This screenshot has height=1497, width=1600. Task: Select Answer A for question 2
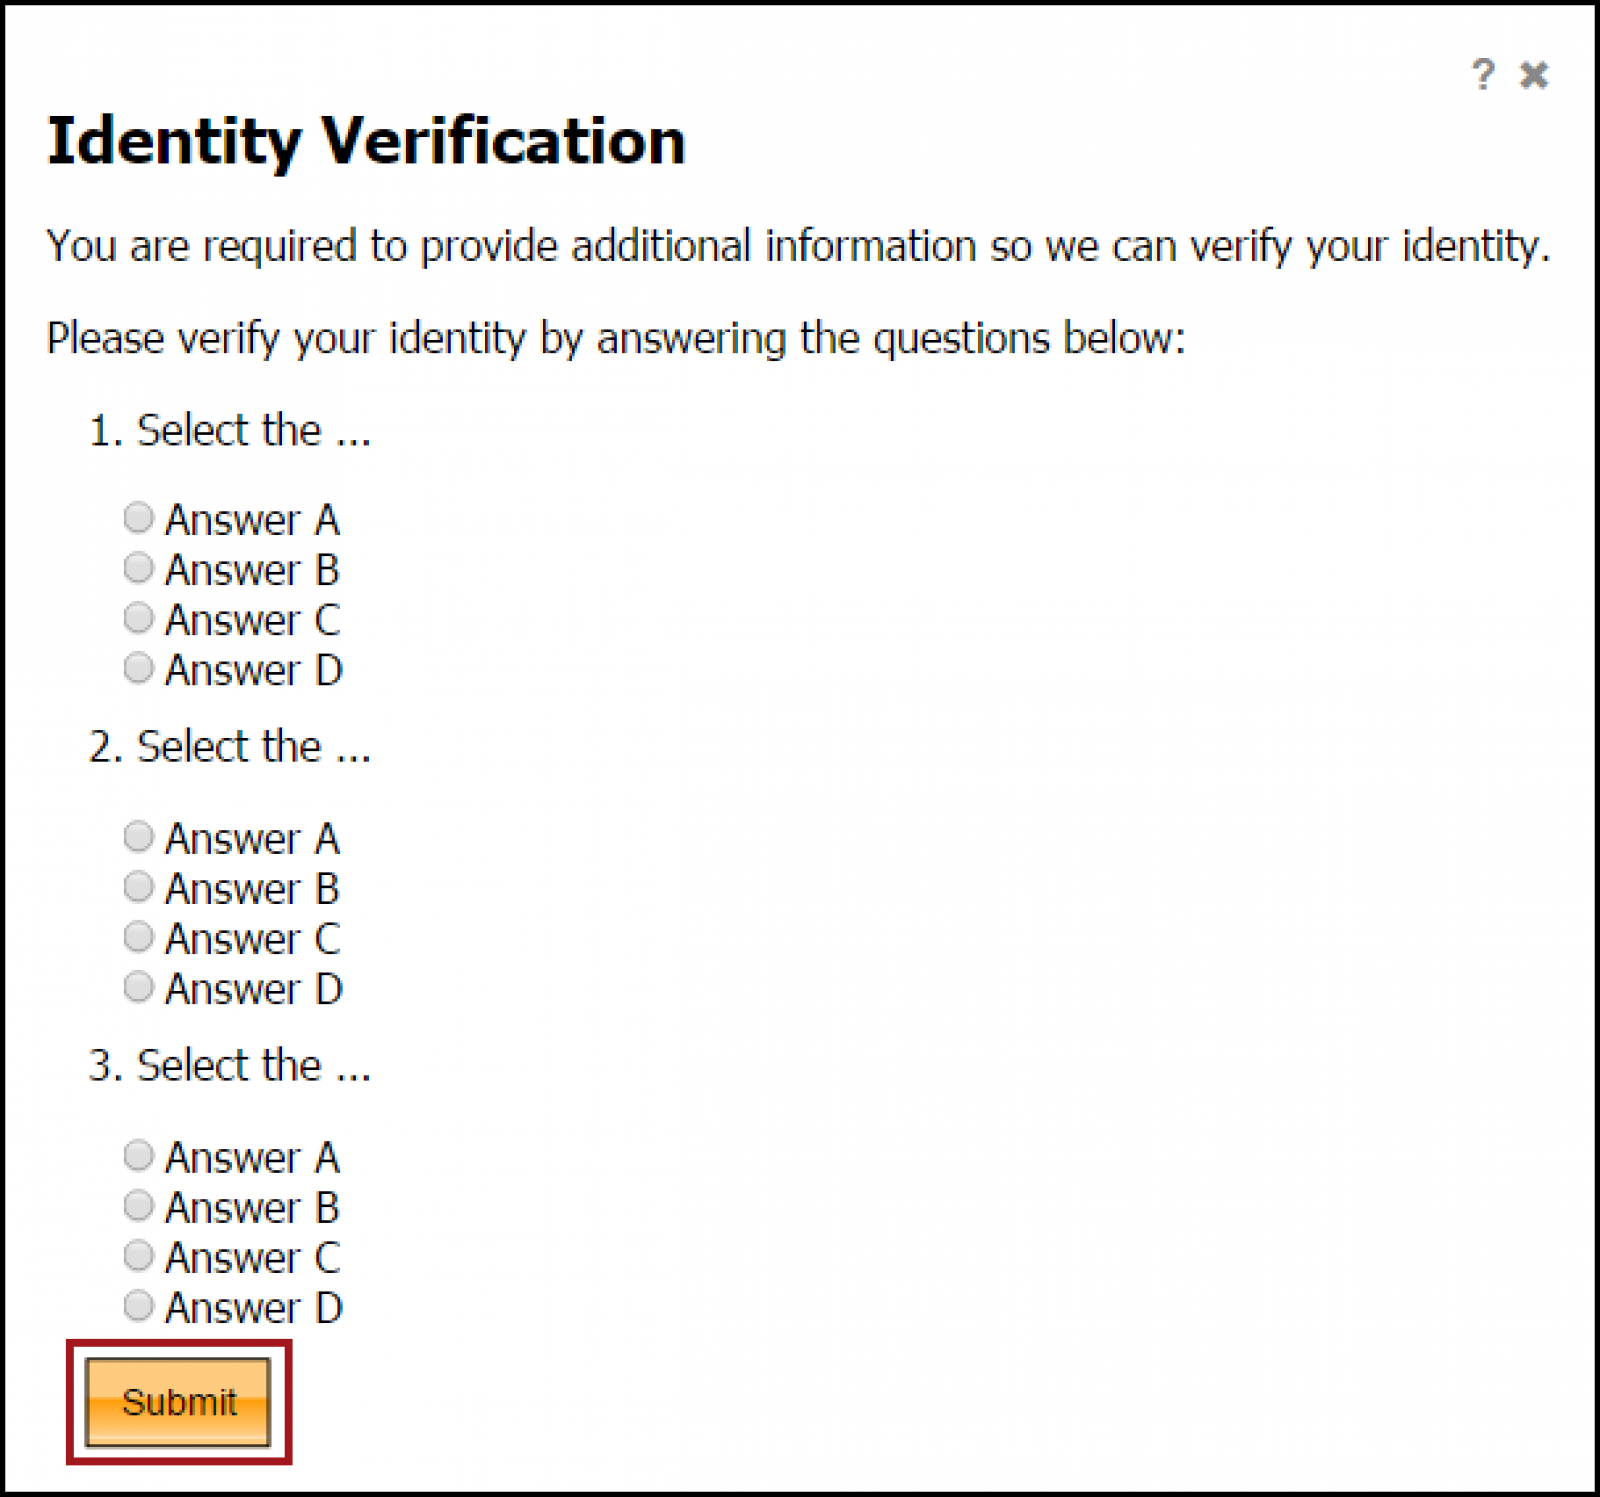139,837
